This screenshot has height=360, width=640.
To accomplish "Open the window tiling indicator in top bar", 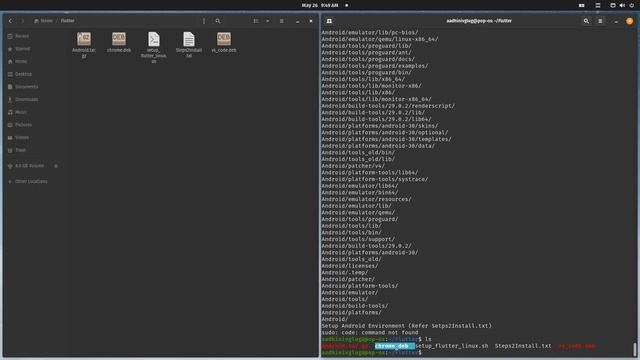I will [x=582, y=5].
